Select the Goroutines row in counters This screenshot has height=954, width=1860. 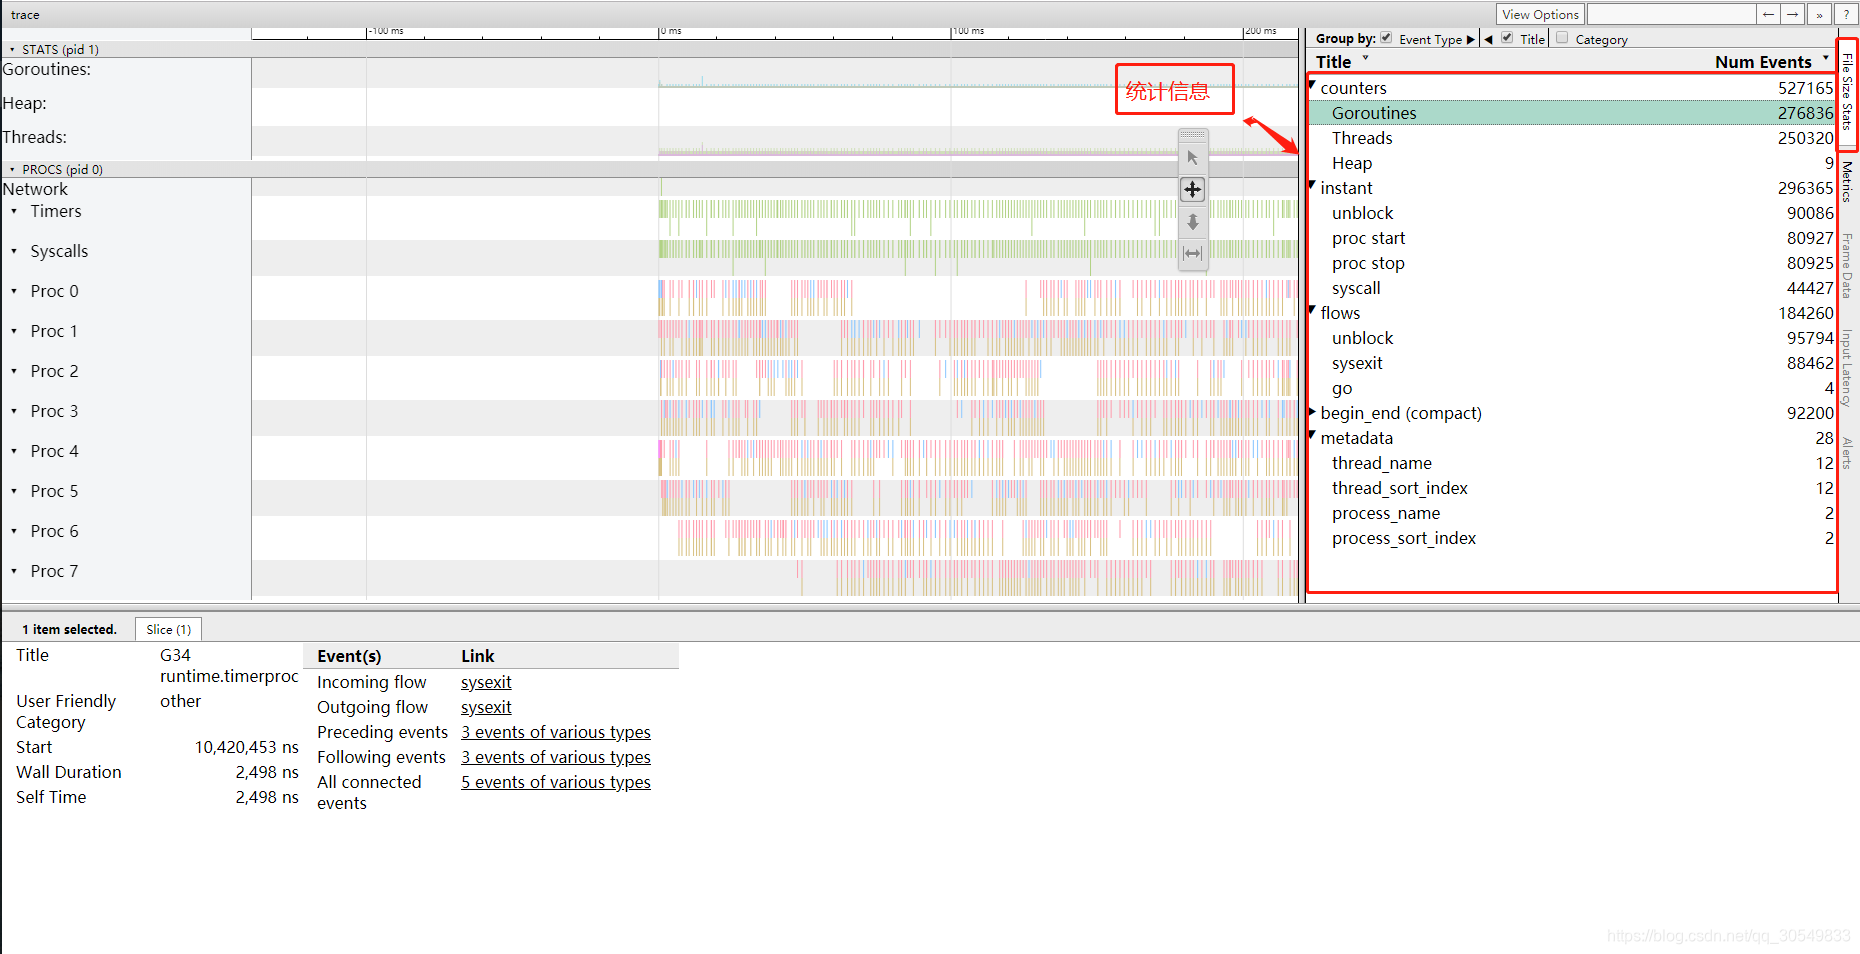coord(1572,113)
